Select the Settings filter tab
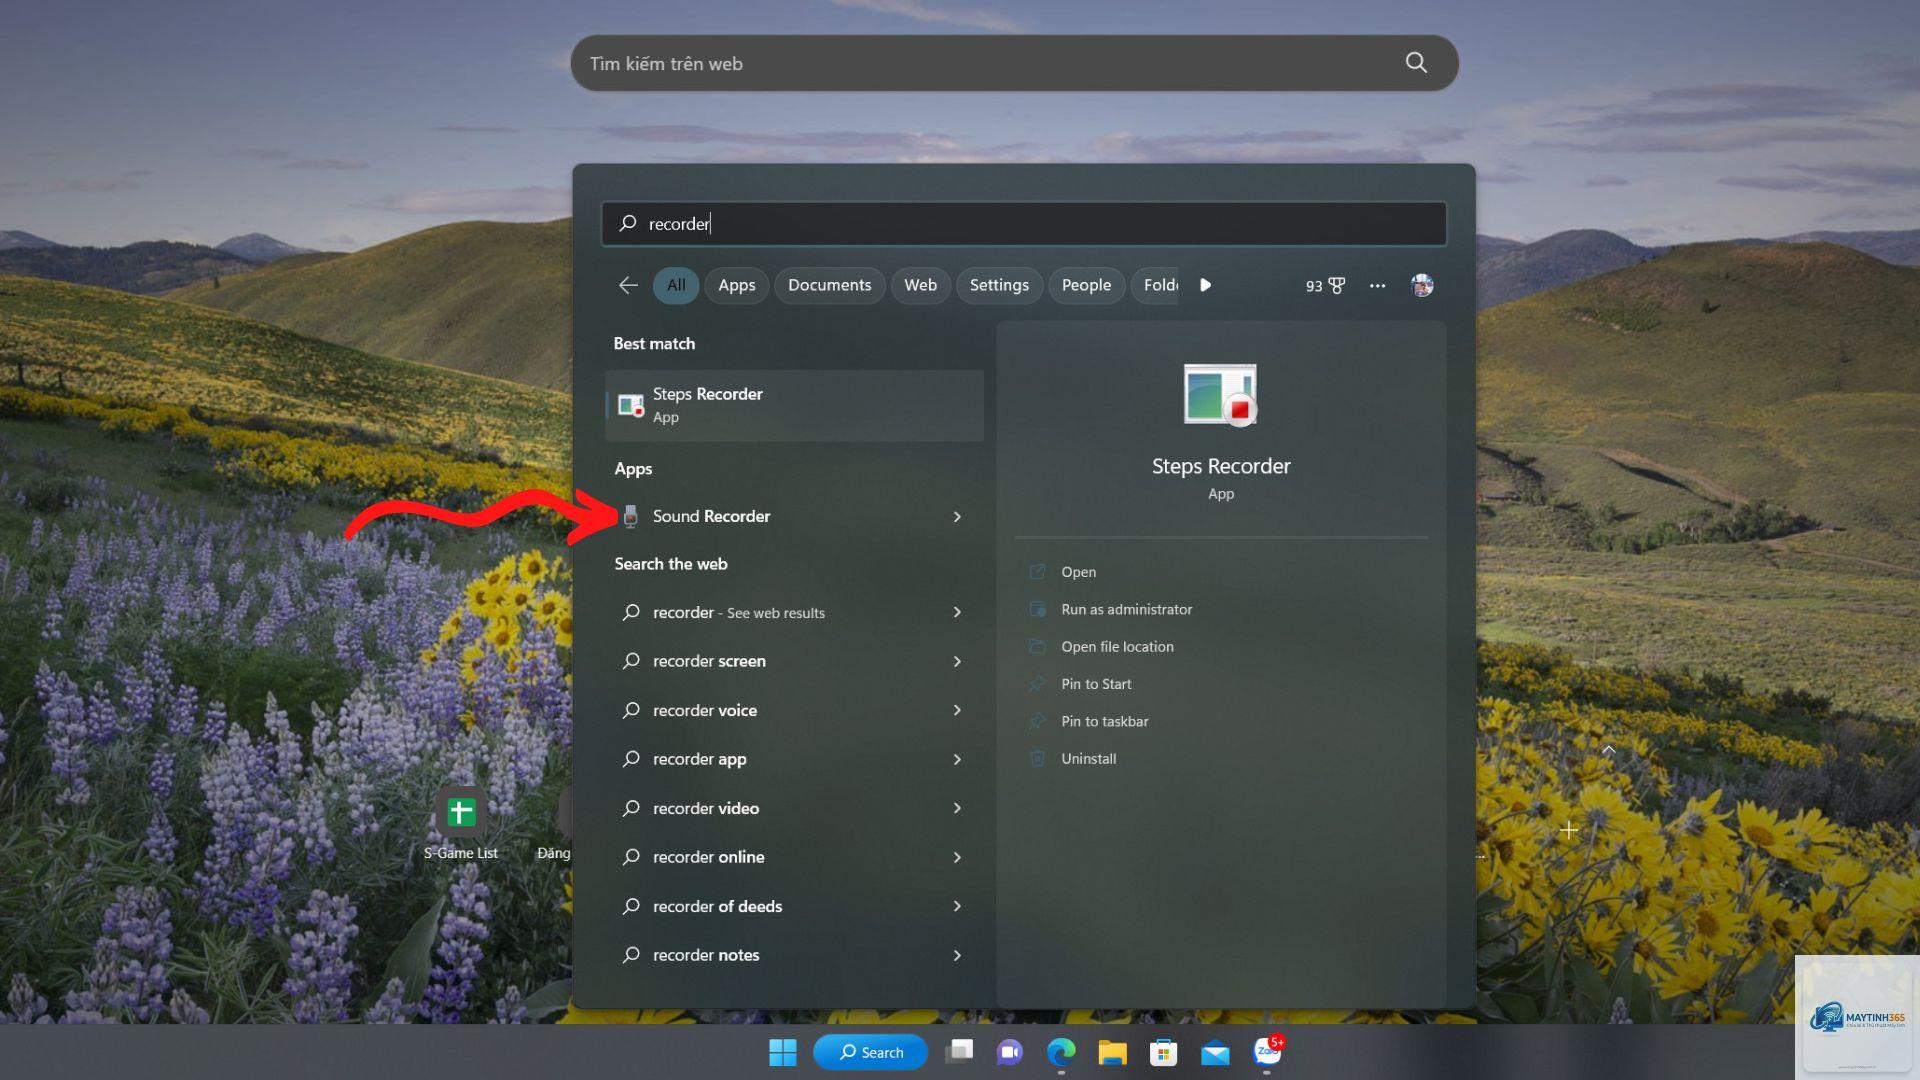 pyautogui.click(x=999, y=285)
